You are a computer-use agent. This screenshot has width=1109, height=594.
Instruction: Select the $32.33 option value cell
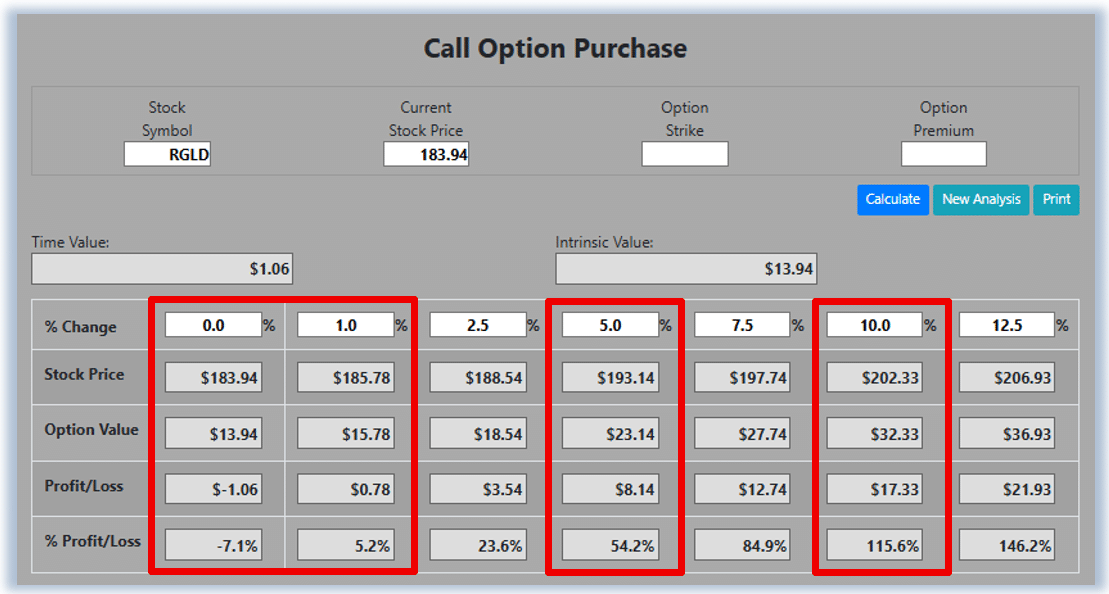point(875,433)
